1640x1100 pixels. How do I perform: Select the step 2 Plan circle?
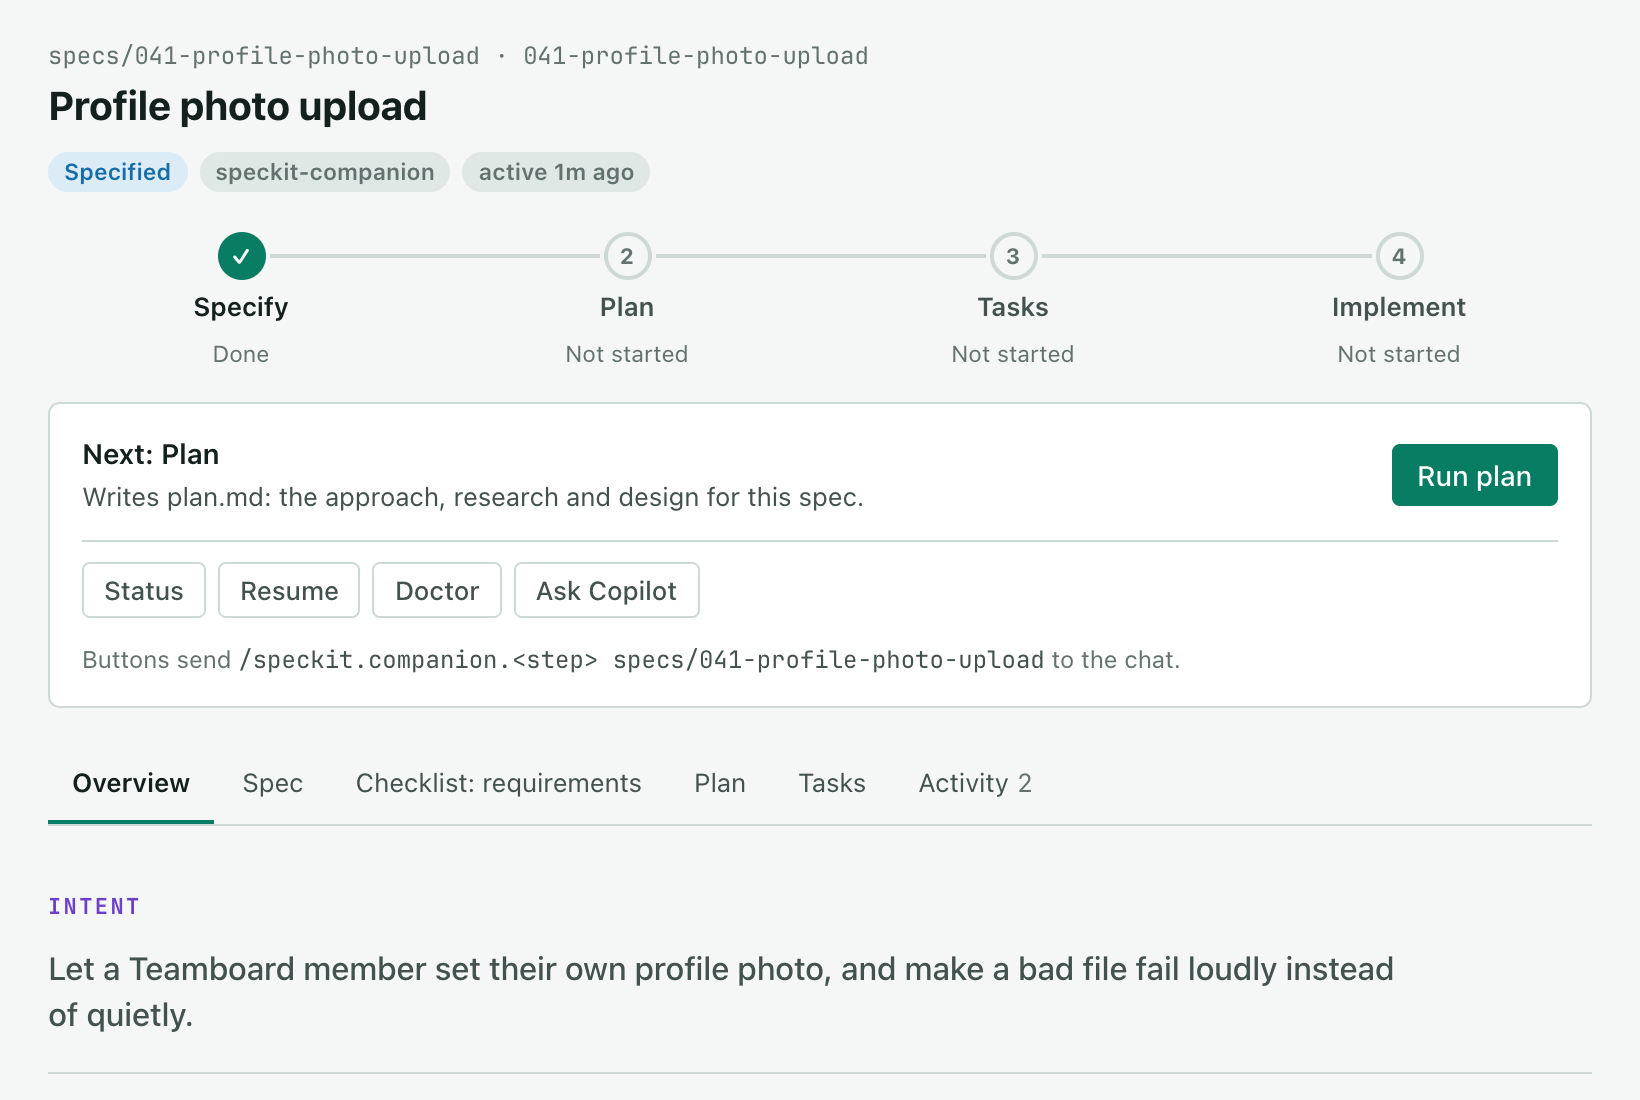[x=627, y=256]
